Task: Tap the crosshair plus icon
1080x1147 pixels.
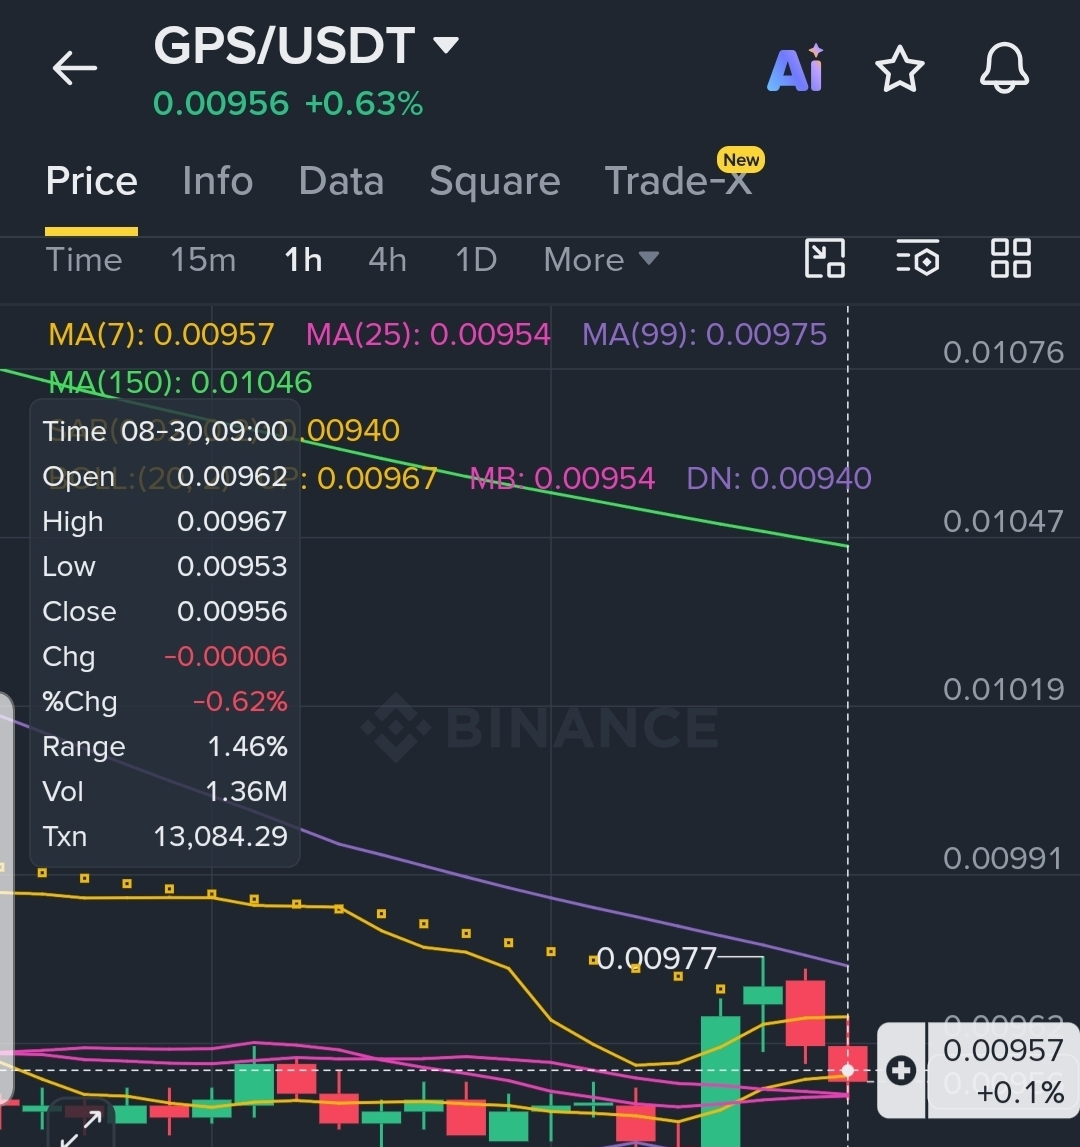Action: click(x=901, y=1070)
